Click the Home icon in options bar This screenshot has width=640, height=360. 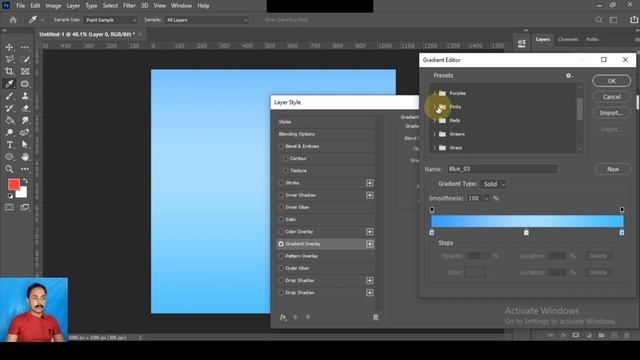click(x=13, y=20)
